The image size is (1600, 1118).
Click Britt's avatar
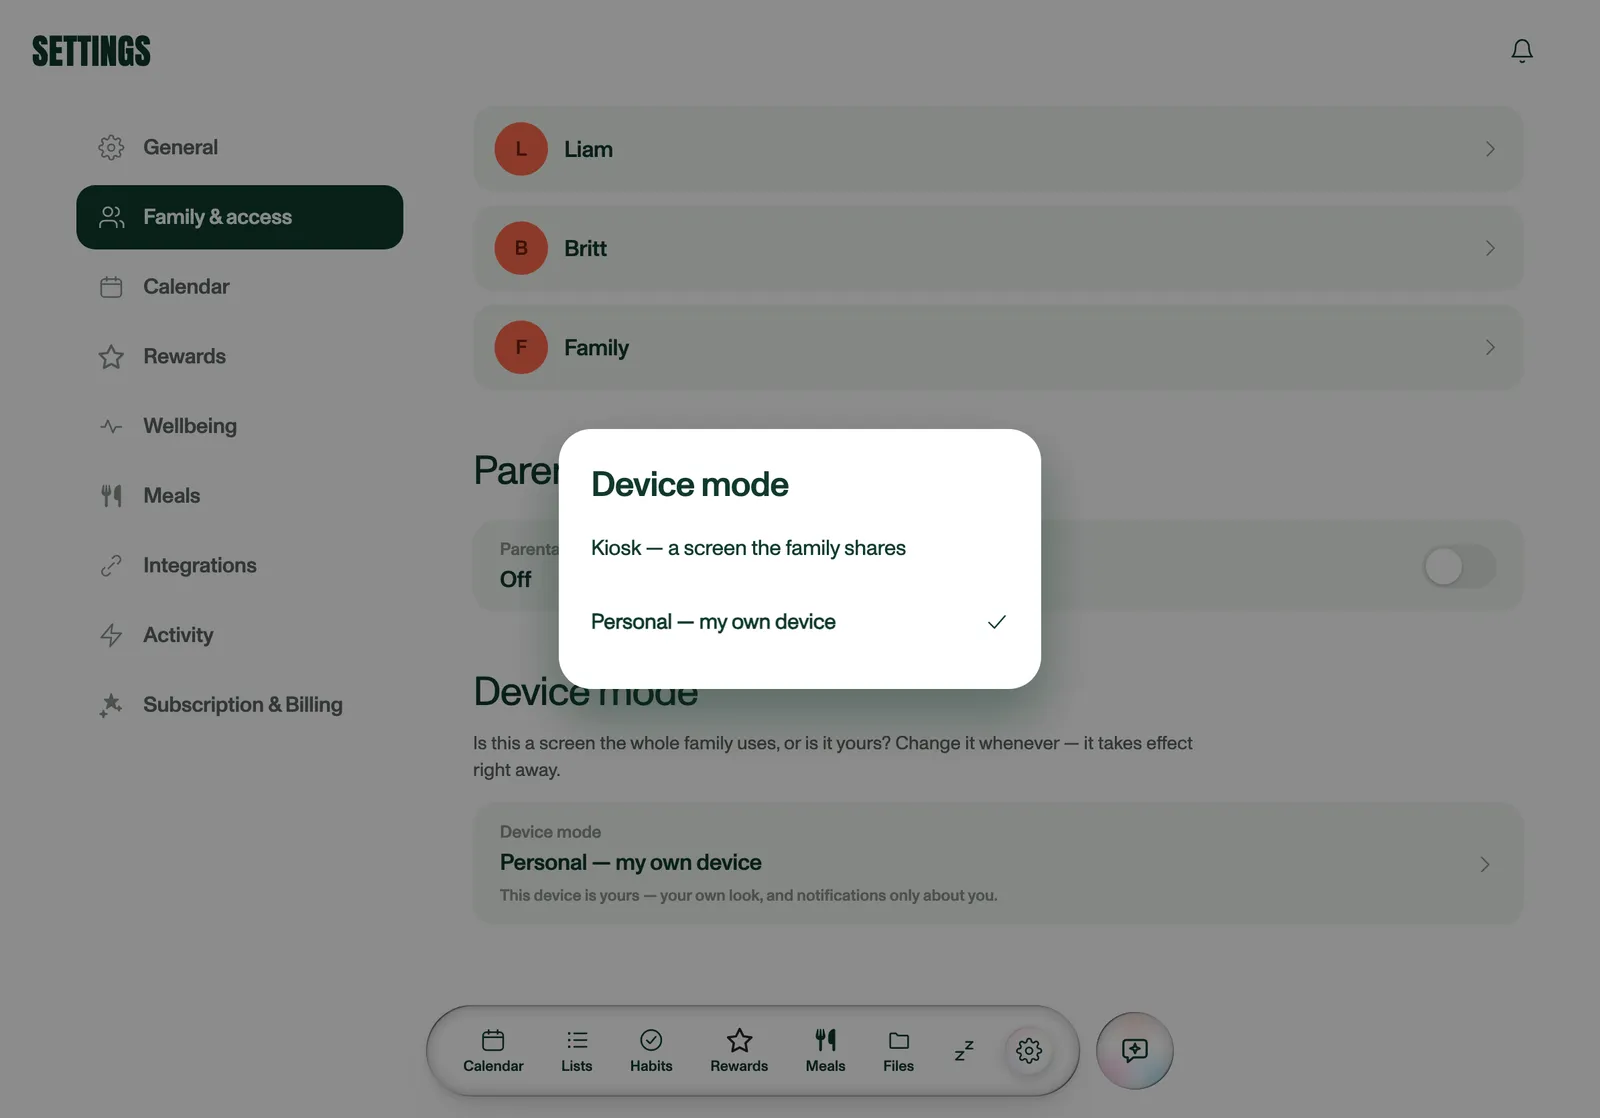point(521,248)
